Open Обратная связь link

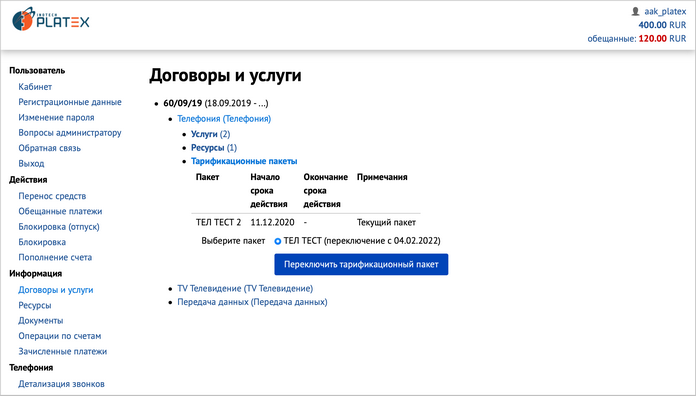point(49,148)
